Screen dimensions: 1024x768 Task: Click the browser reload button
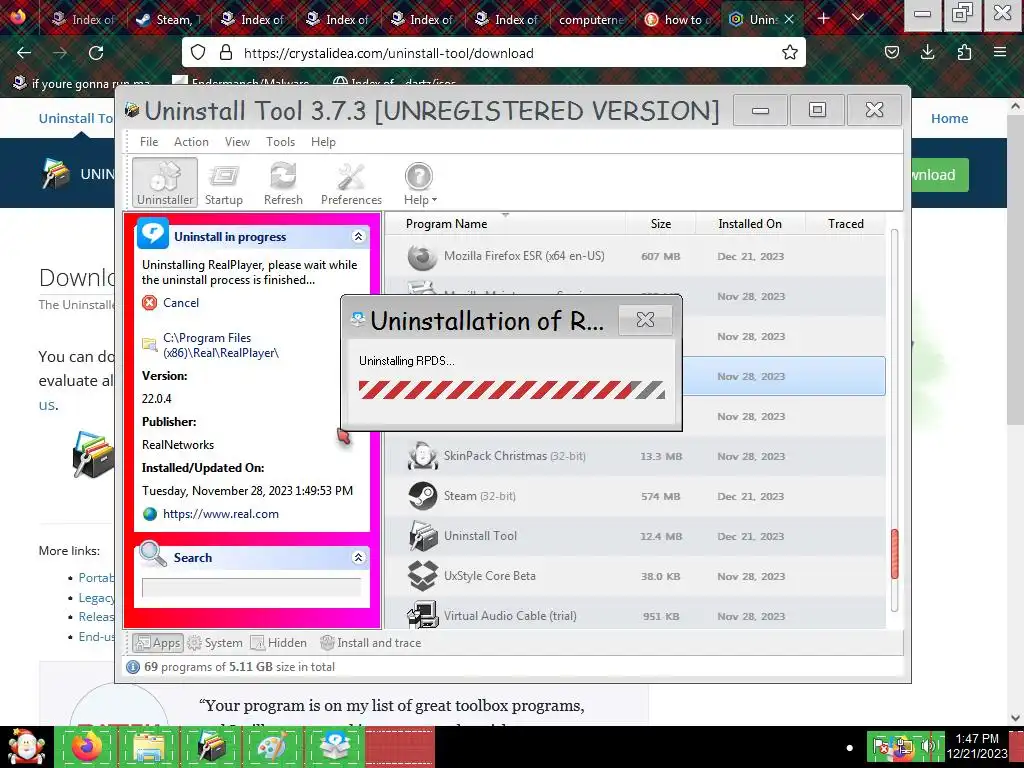96,52
